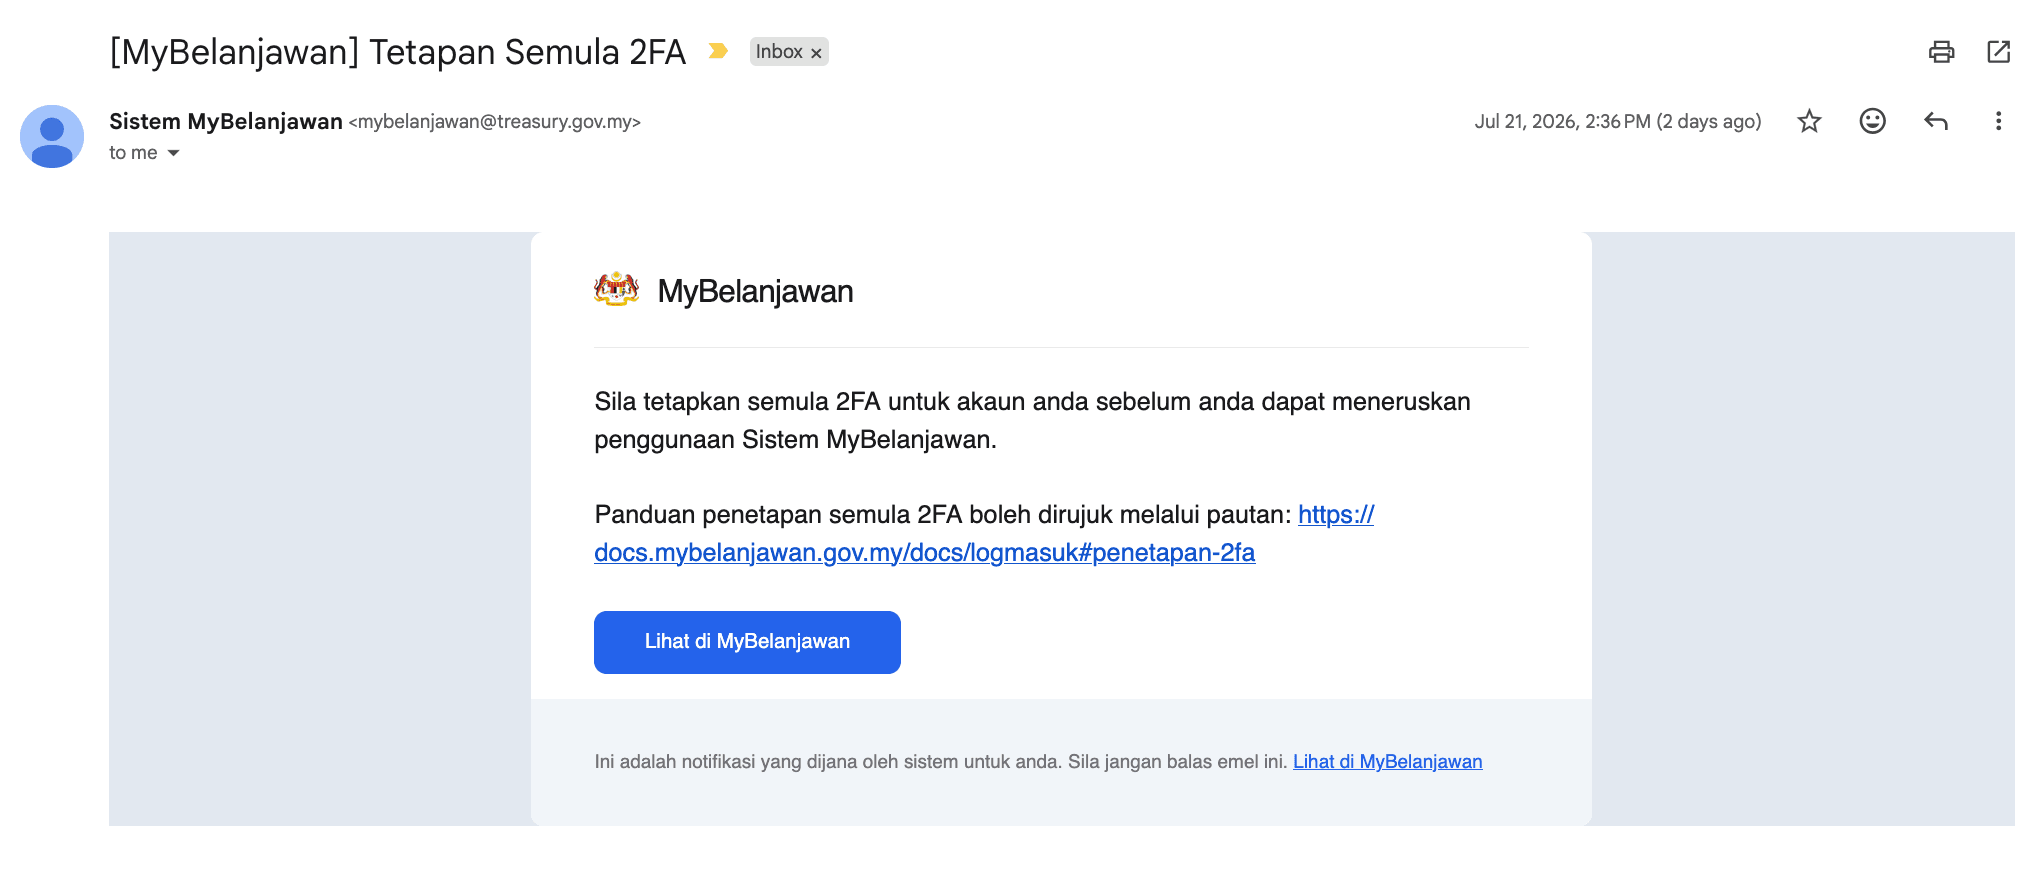Screen dimensions: 2040x878
Task: Click the MyBelanjawan header title text
Action: (x=755, y=292)
